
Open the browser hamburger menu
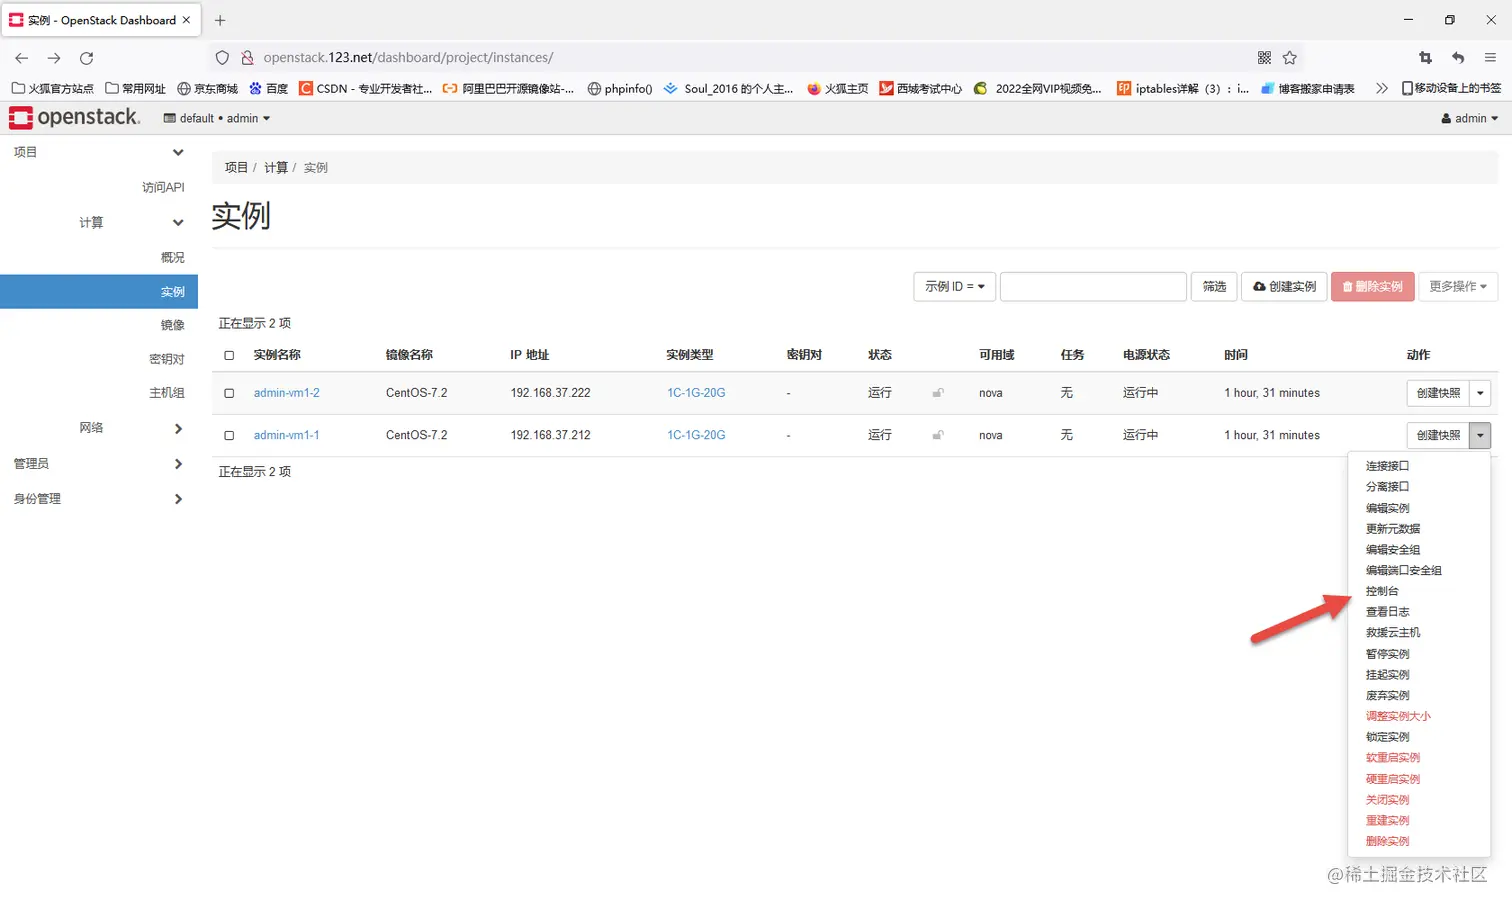click(x=1490, y=58)
